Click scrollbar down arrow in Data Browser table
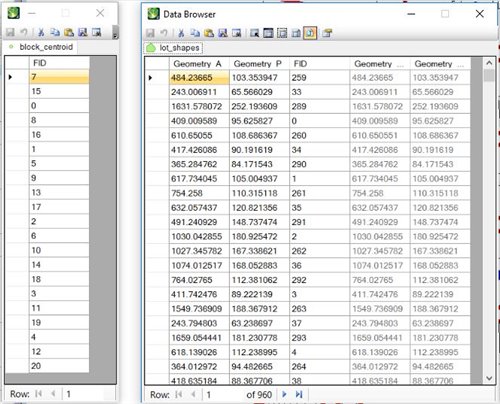This screenshot has width=500, height=404. (x=489, y=378)
